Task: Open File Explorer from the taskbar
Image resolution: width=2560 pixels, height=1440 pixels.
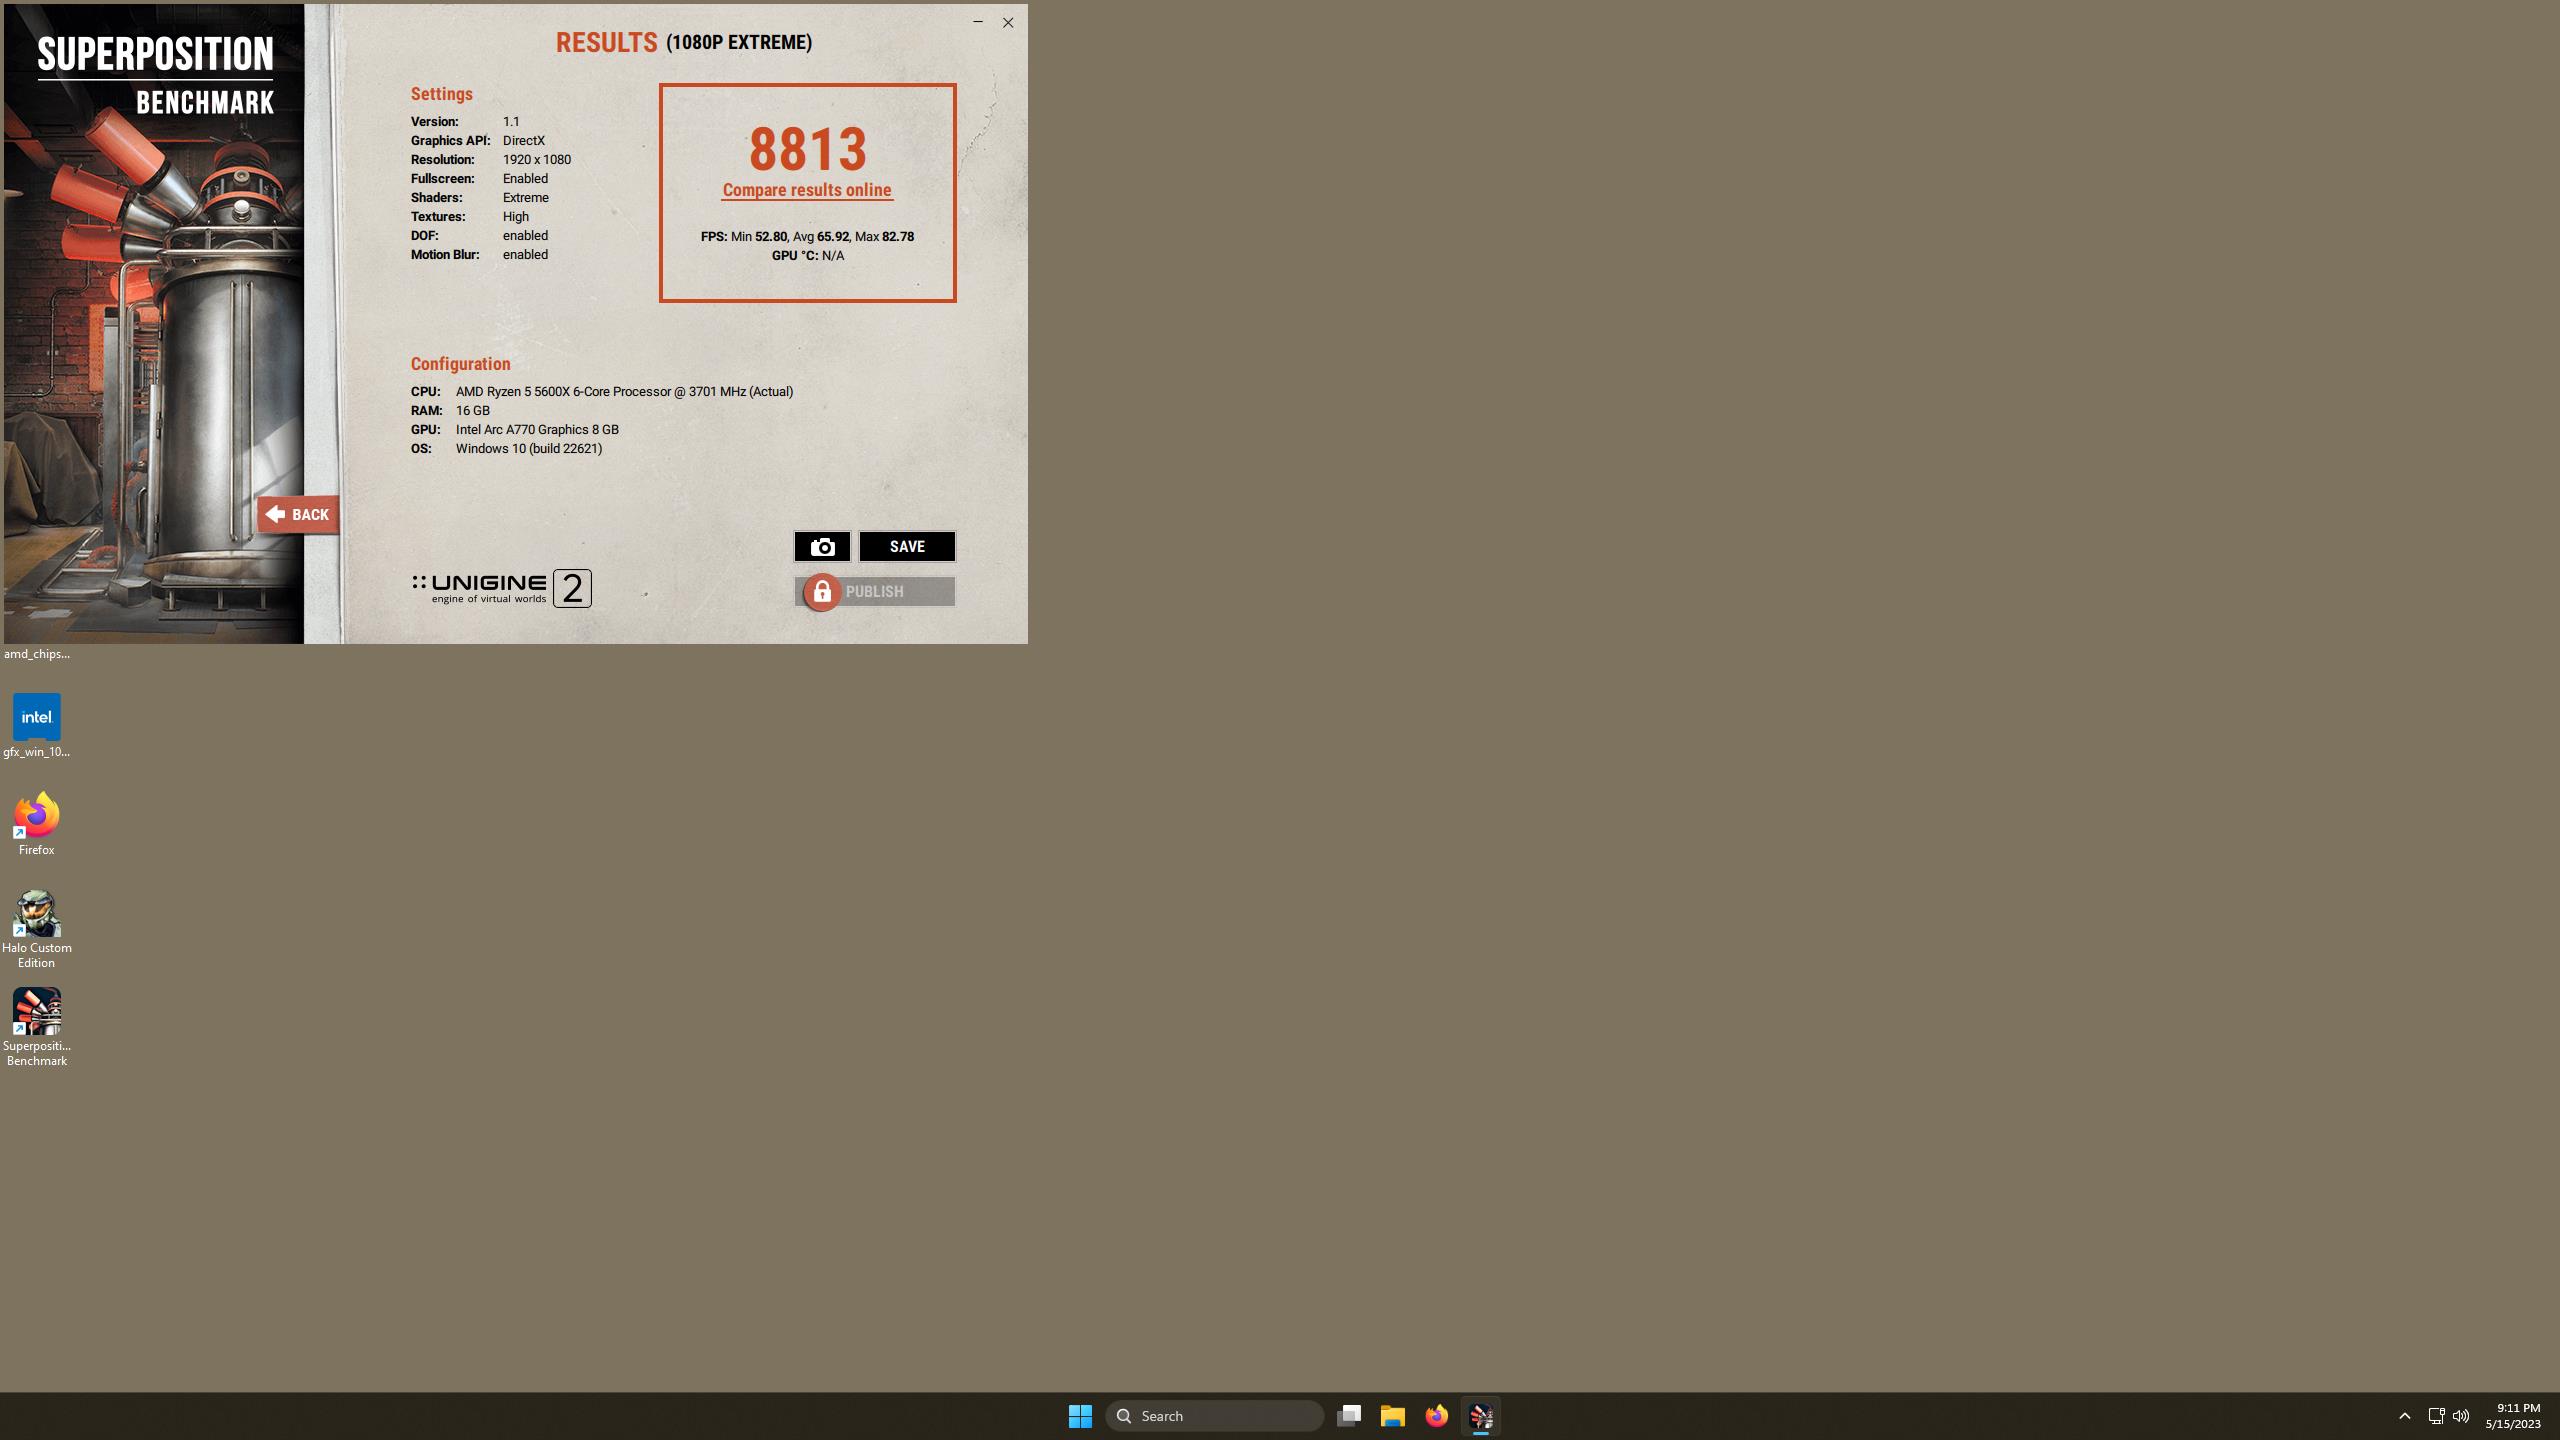Action: [x=1393, y=1416]
